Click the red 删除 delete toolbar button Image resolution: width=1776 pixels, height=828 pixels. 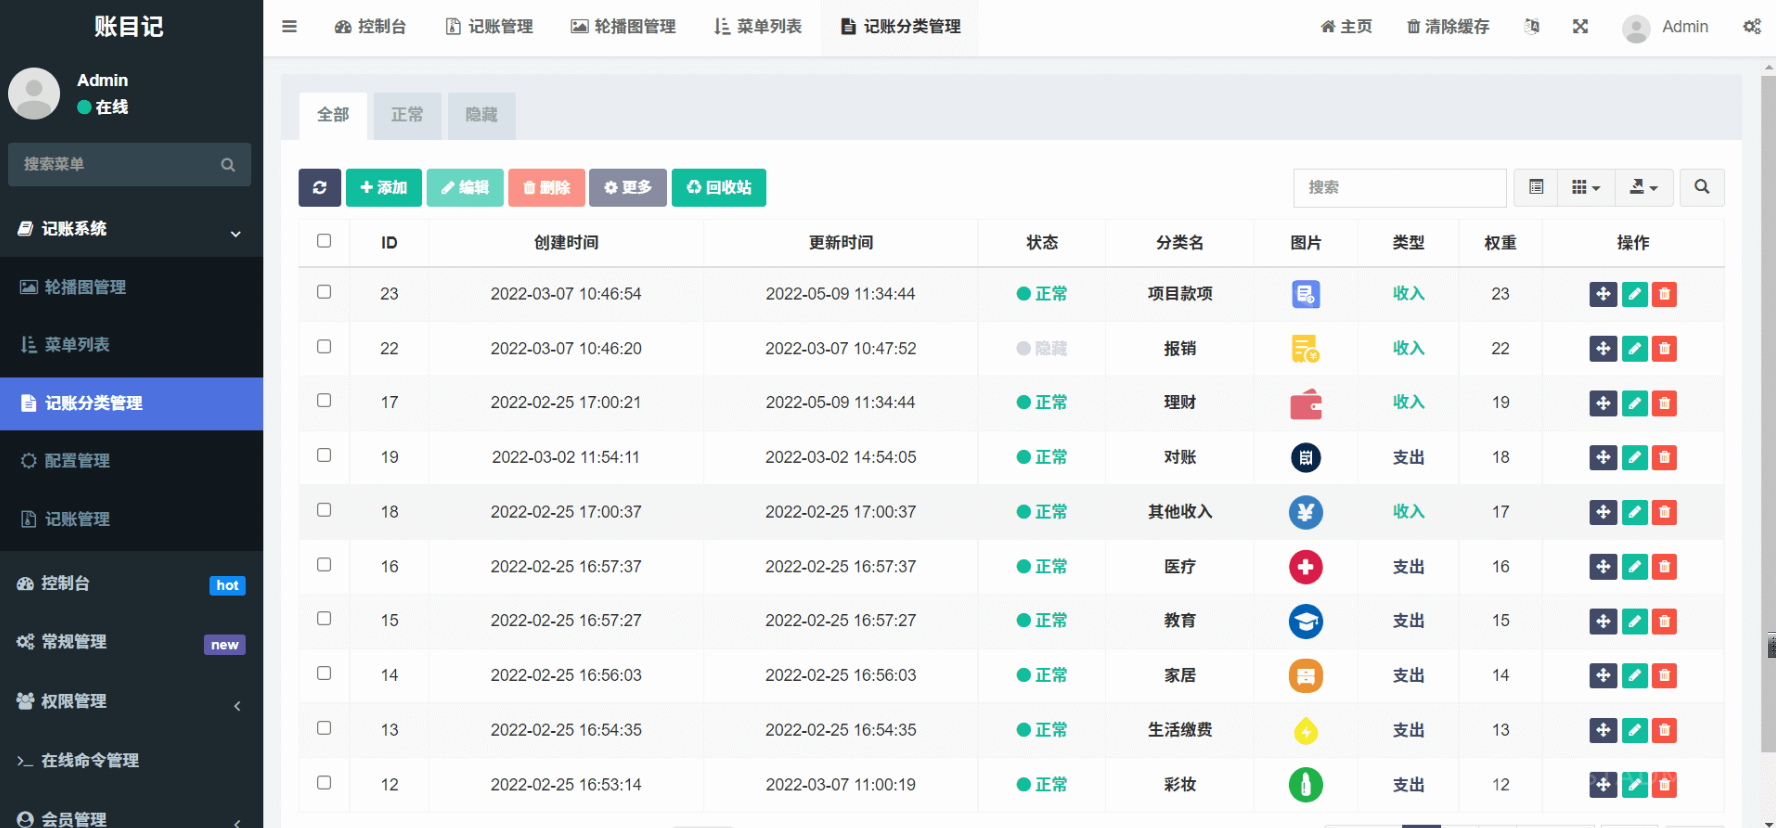pyautogui.click(x=546, y=187)
